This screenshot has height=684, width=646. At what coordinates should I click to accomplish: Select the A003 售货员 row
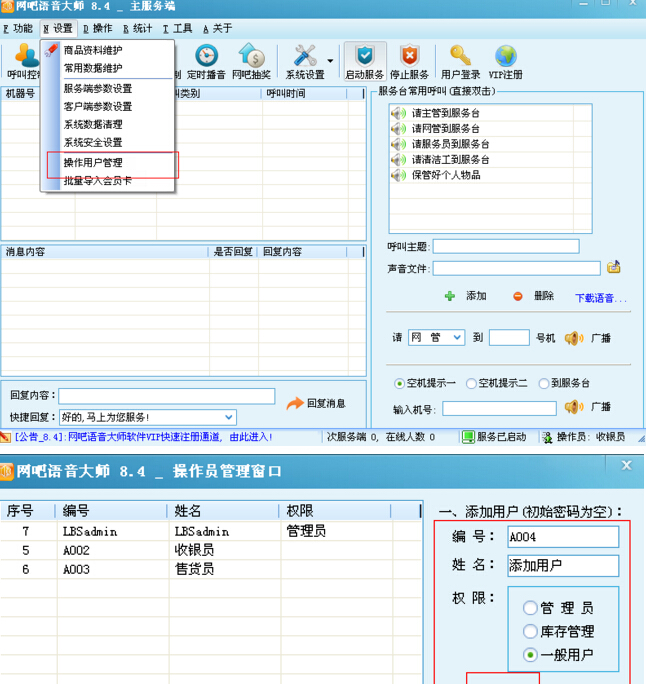point(211,569)
